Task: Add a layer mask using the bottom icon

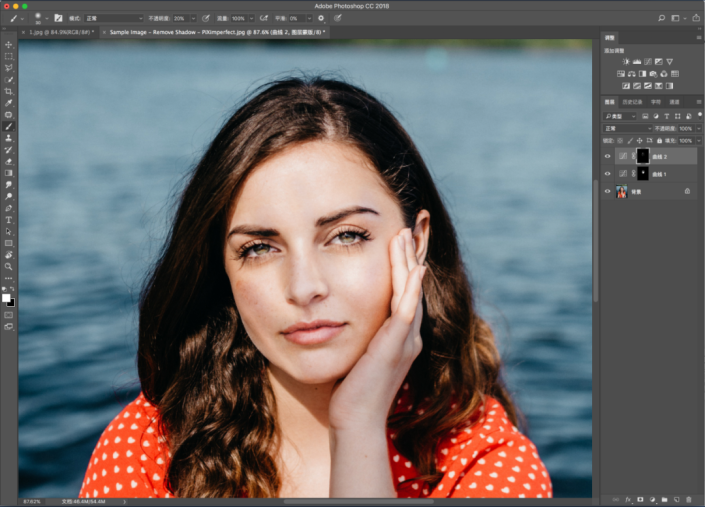Action: point(640,499)
